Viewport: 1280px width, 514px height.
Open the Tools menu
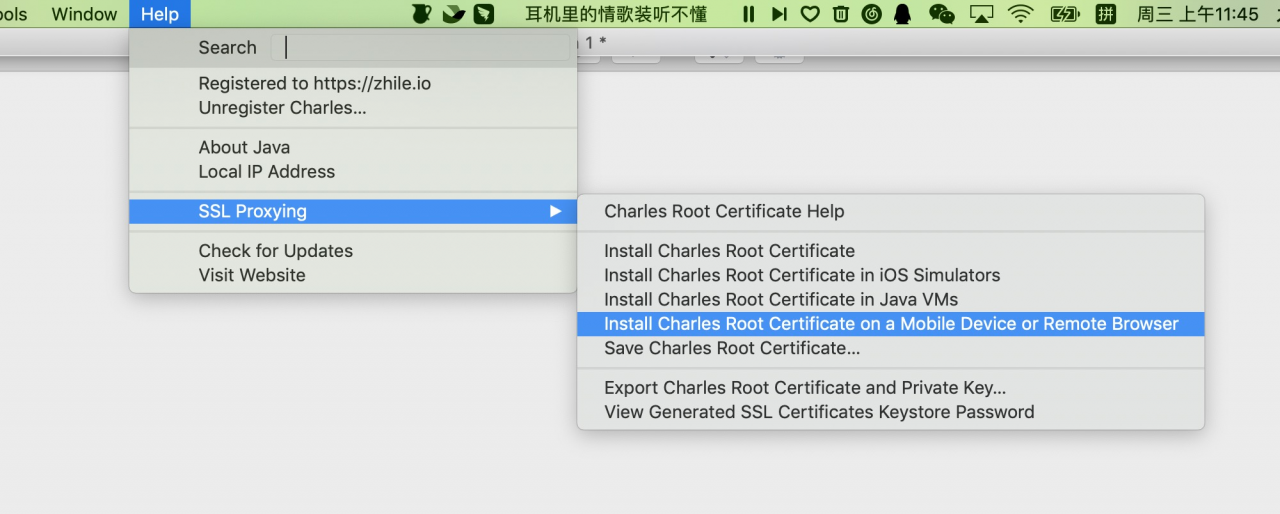click(x=14, y=14)
